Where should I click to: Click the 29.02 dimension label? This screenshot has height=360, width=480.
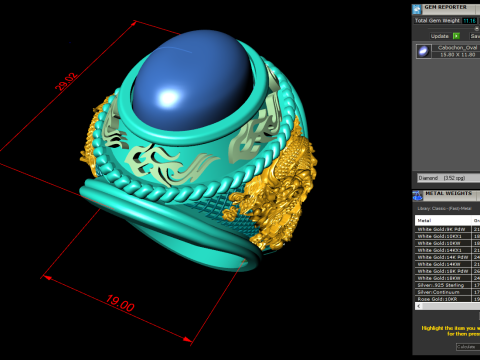(67, 81)
